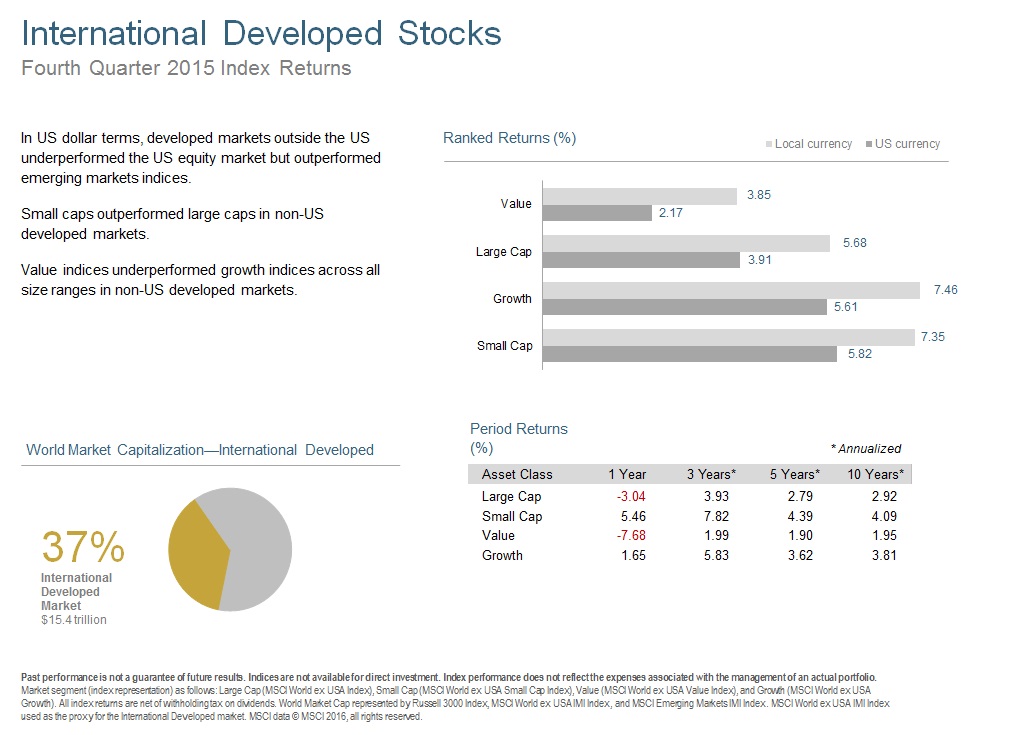Viewport: 1024px width, 735px height.
Task: Click the 'In US dollar terms' paragraph
Action: coord(200,158)
